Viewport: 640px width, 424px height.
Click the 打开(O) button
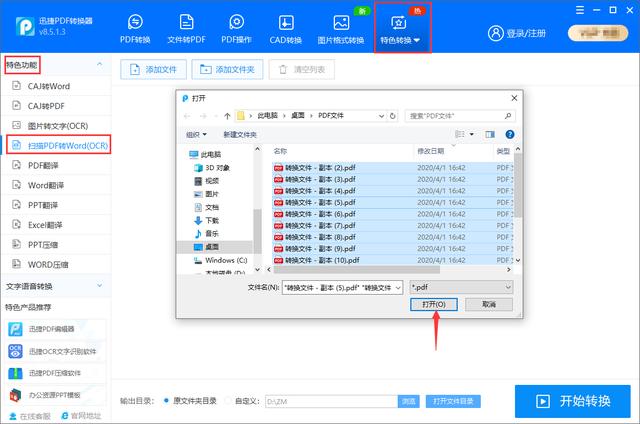pos(433,304)
